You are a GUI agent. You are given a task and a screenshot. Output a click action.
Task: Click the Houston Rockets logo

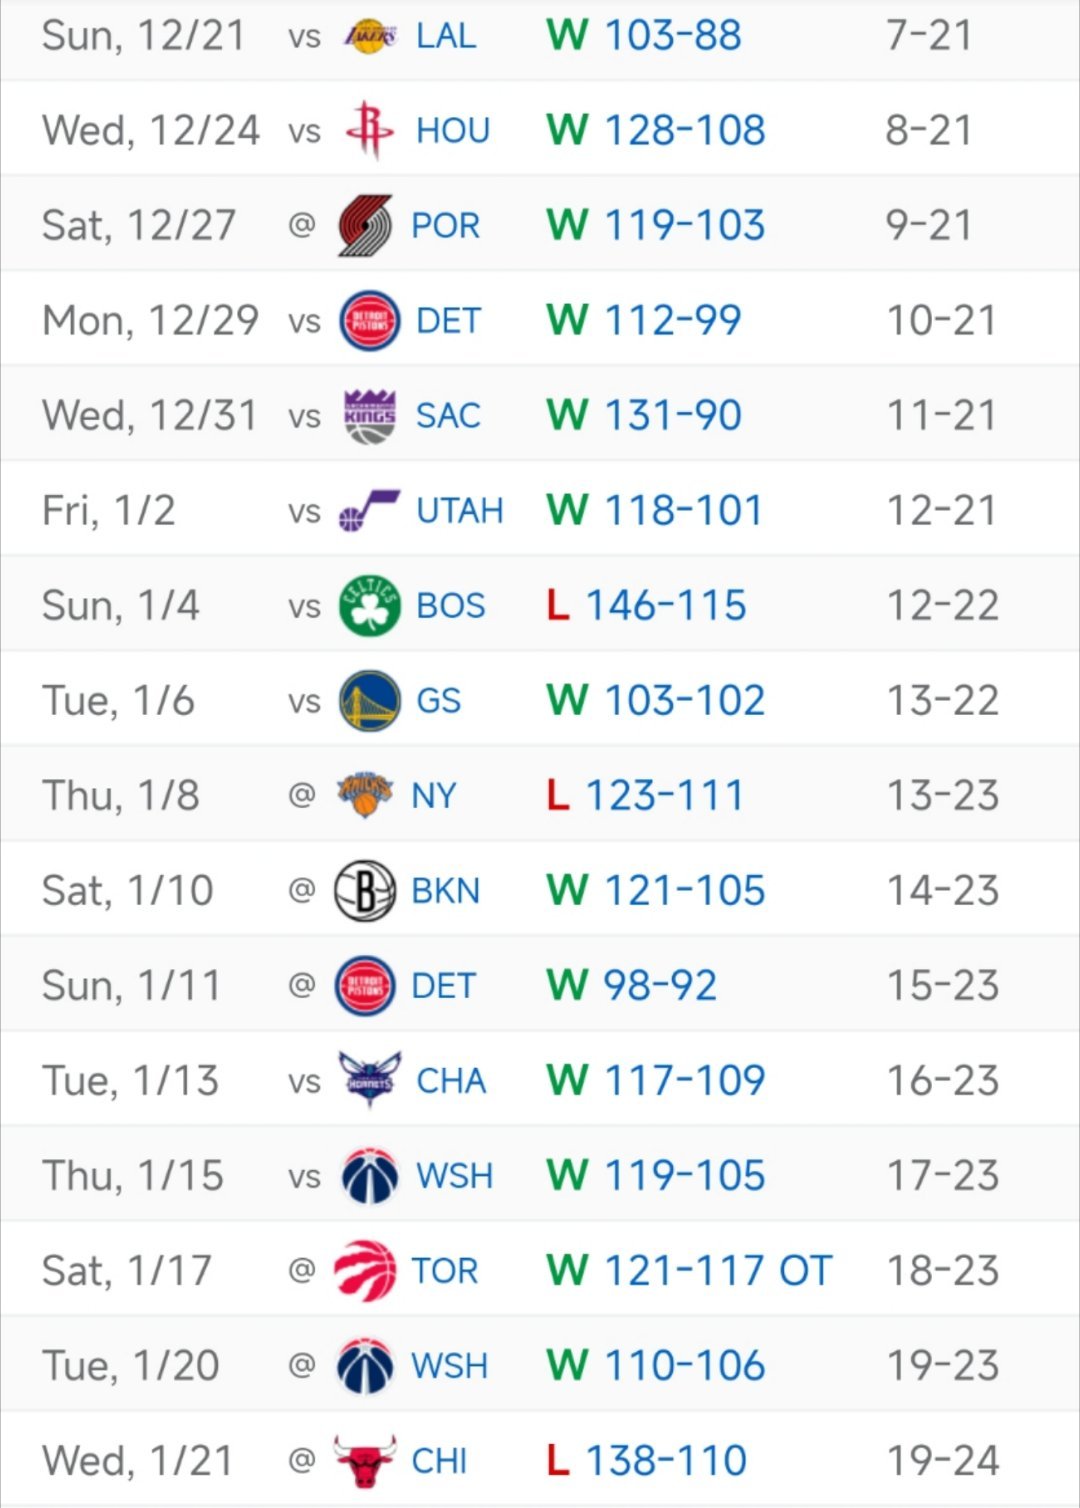[x=369, y=131]
